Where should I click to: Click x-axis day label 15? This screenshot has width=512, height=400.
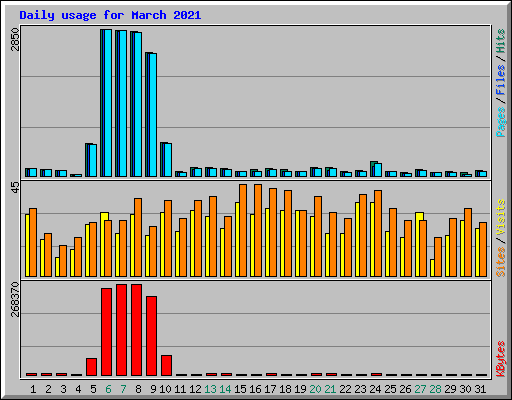tap(240, 389)
